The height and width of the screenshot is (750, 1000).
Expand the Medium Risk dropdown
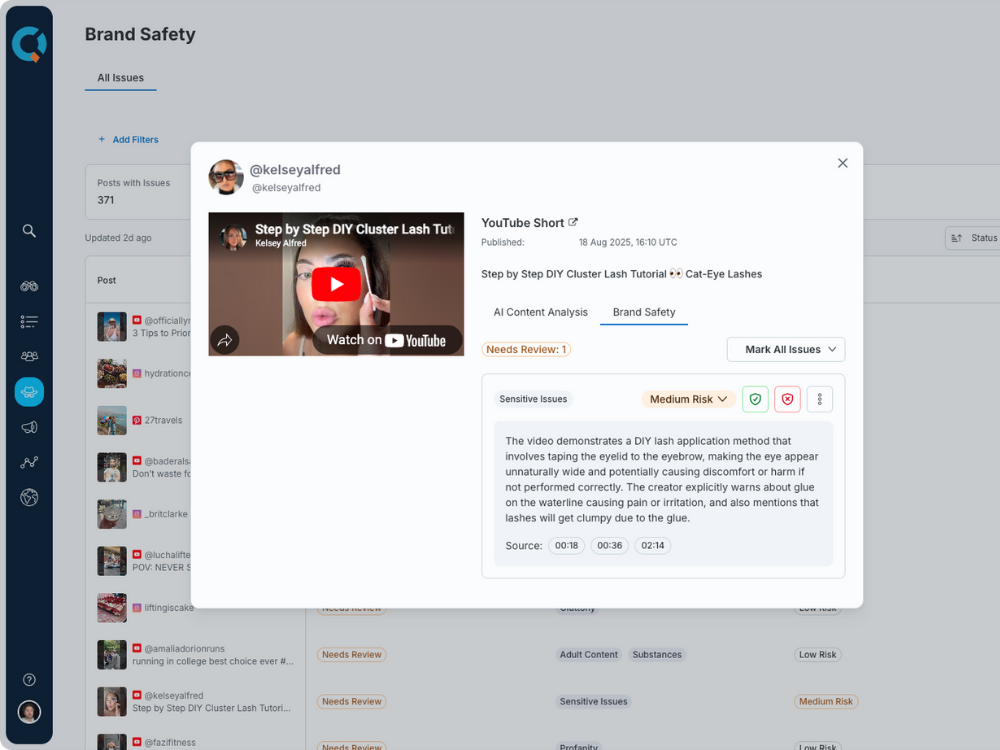point(688,399)
